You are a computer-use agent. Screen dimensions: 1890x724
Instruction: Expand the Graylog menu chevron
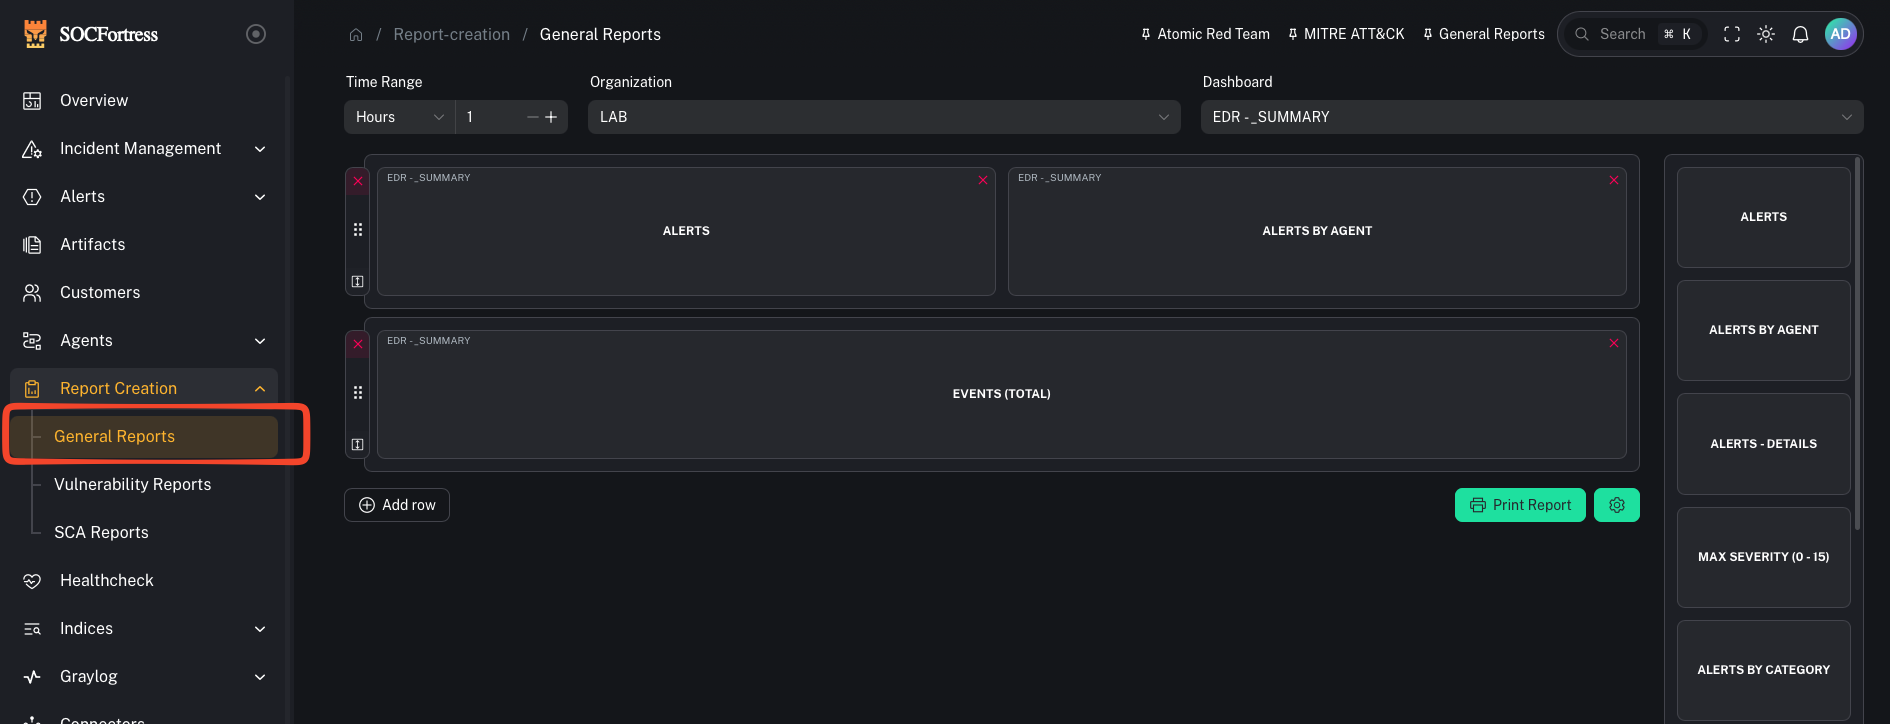click(x=260, y=677)
